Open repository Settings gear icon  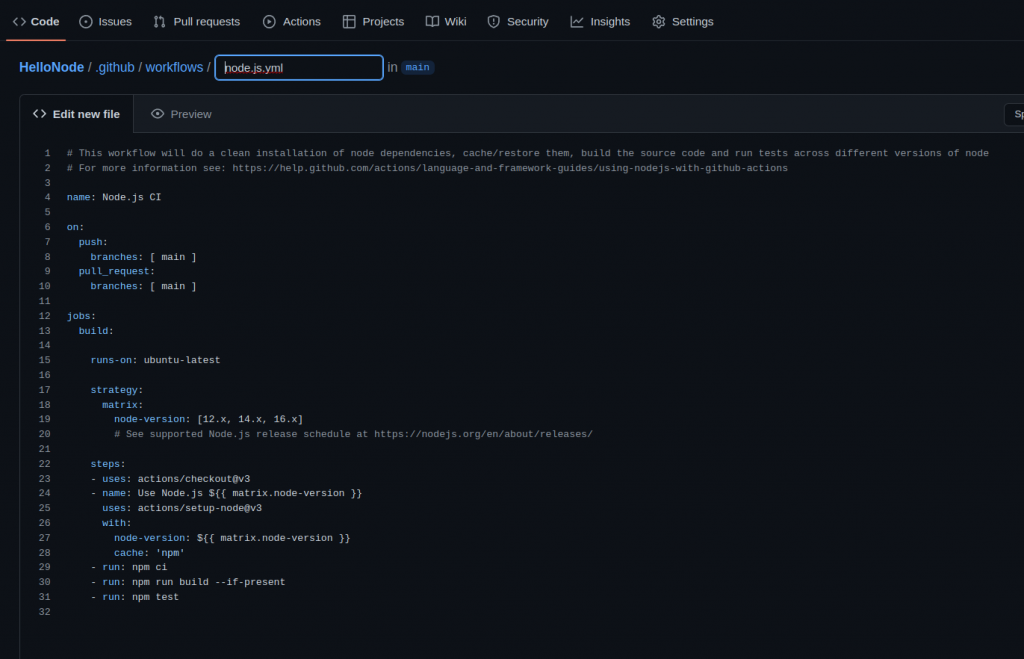coord(658,21)
